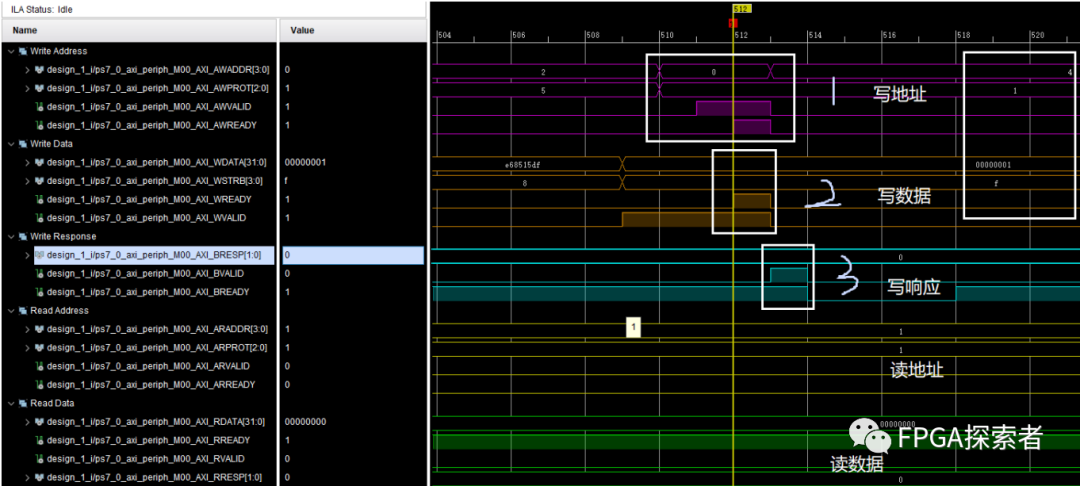1080x486 pixels.
Task: Click the RDATA value cell 00000000
Action: [x=353, y=422]
